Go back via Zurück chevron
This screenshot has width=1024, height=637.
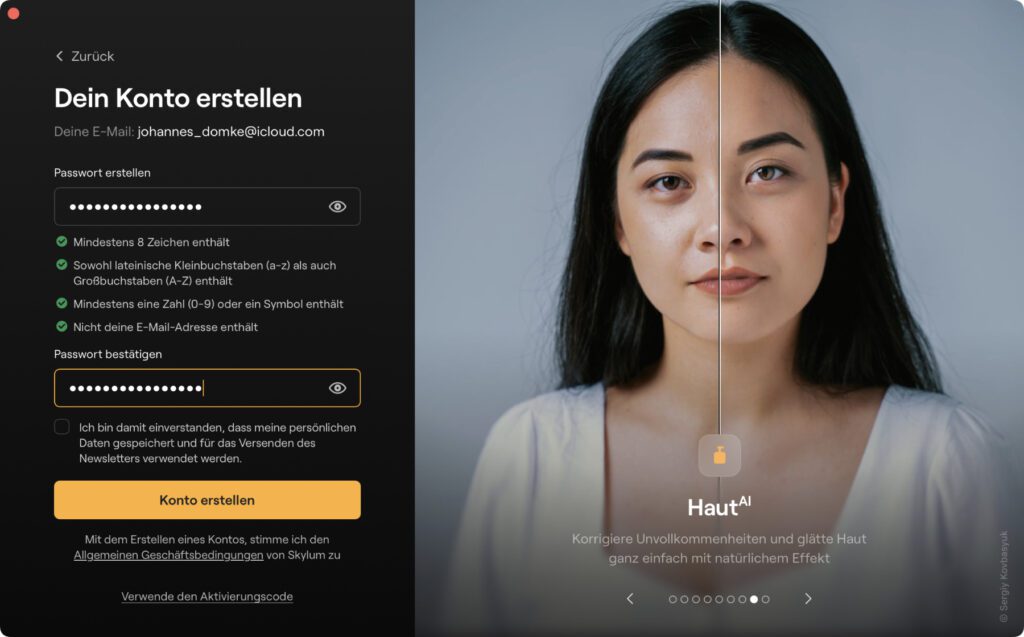pyautogui.click(x=59, y=56)
